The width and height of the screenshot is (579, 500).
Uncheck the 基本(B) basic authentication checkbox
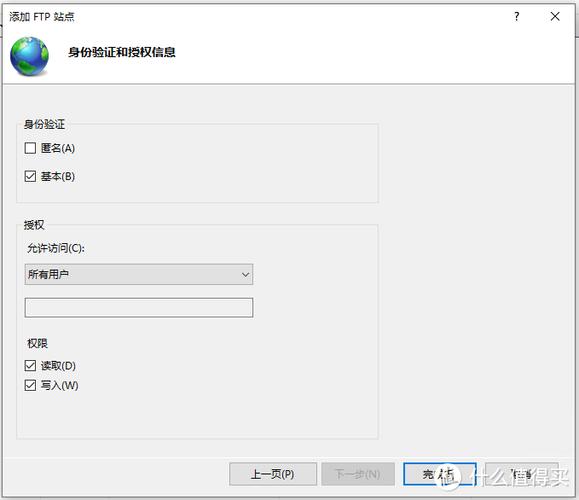[x=30, y=176]
